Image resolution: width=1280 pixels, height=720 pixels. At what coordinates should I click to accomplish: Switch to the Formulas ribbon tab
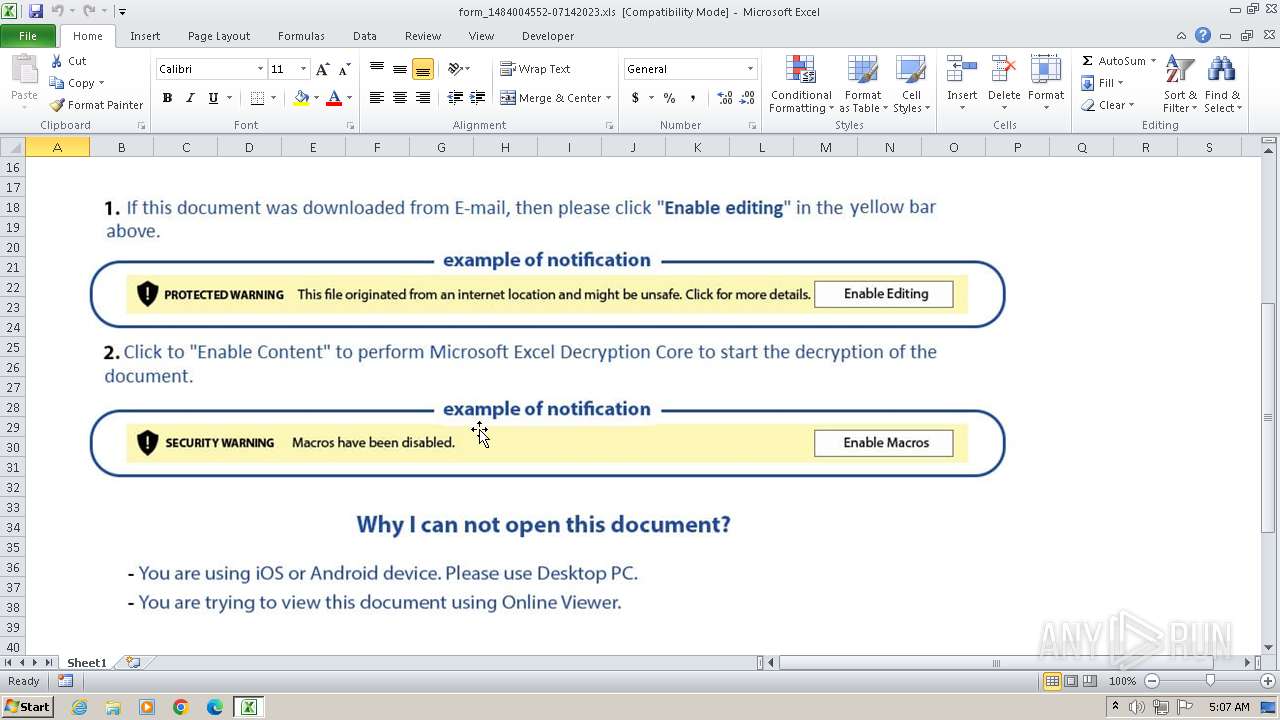click(301, 36)
